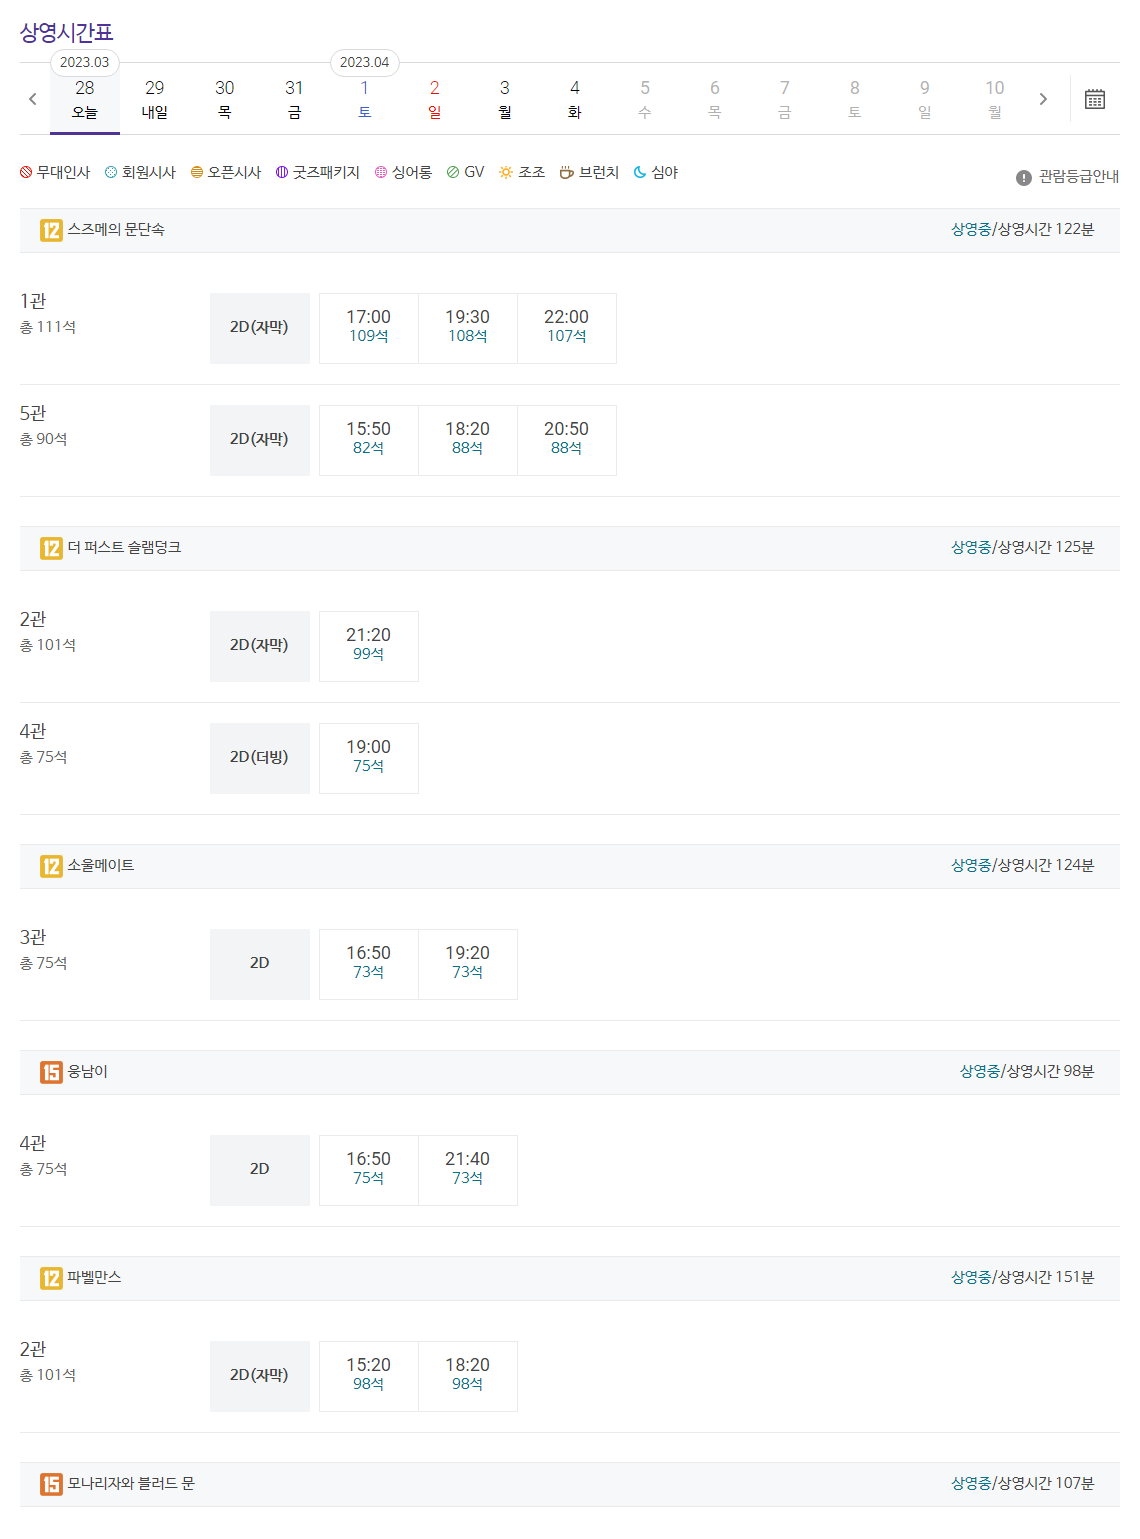Select date tab 29 내일
1140x1539 pixels.
155,100
